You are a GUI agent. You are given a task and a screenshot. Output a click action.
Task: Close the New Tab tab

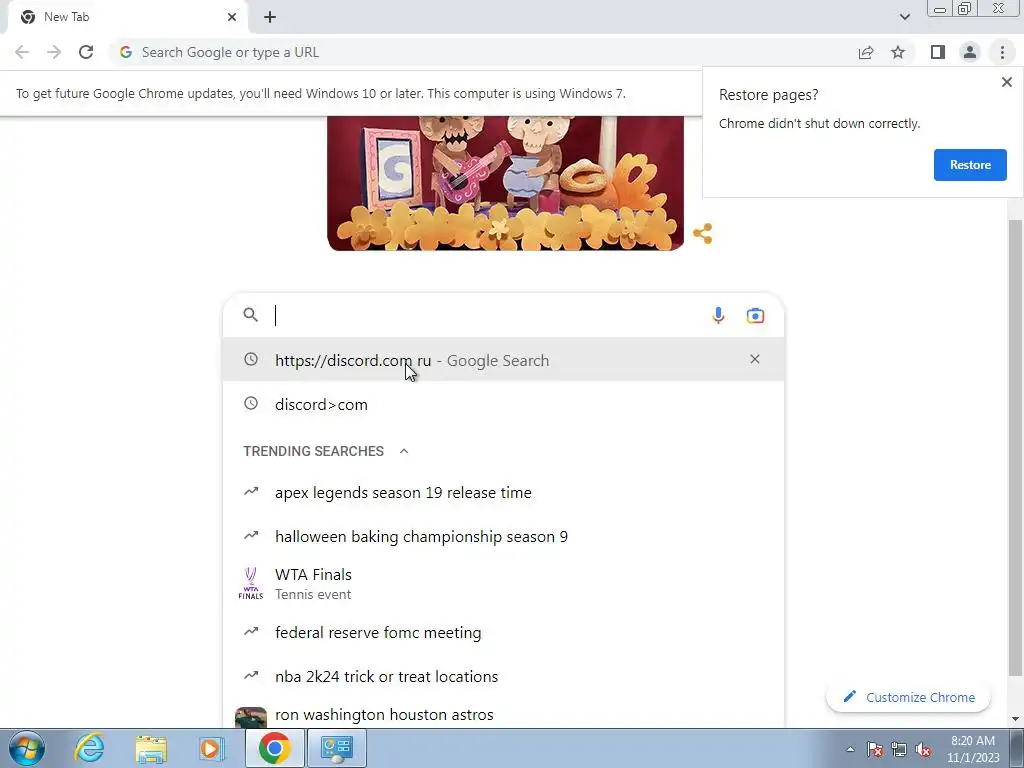tap(232, 17)
